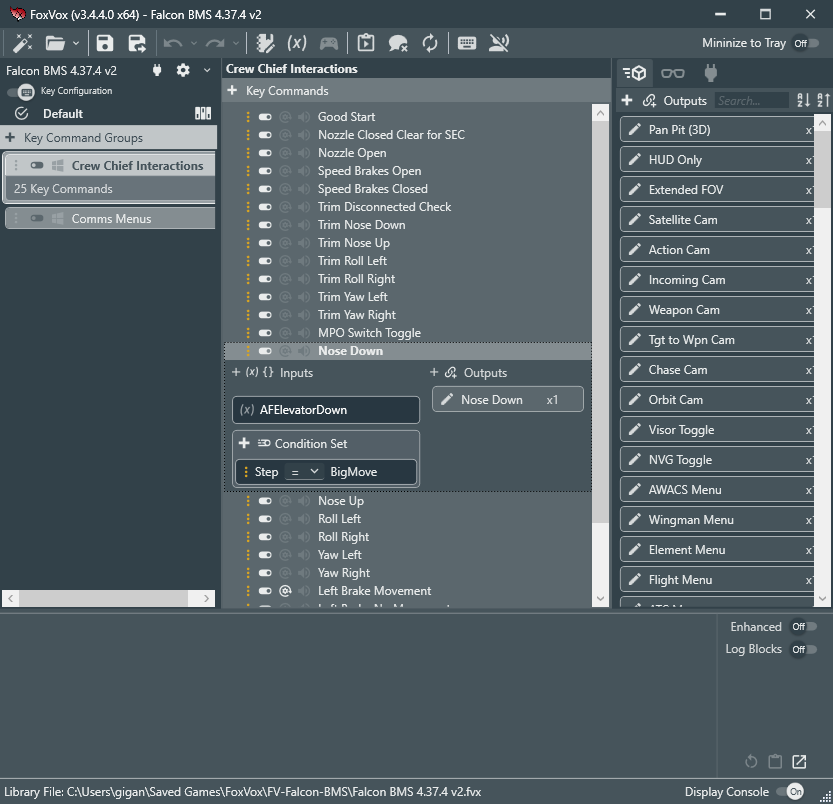833x804 pixels.
Task: Select the MPO Switch Toggle command
Action: 369,333
